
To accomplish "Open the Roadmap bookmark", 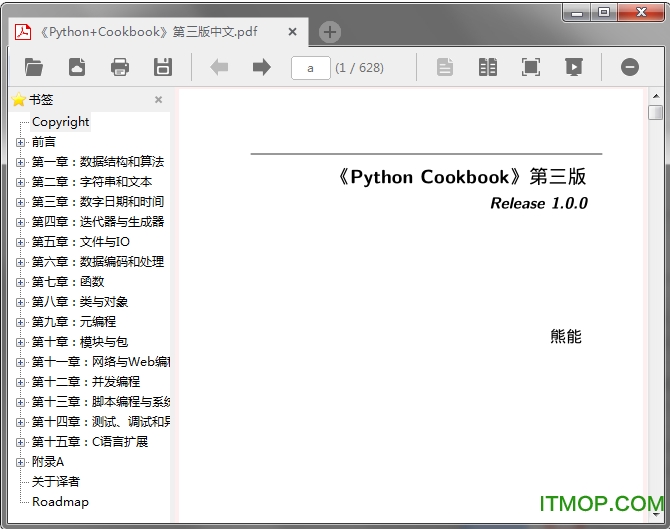I will pyautogui.click(x=60, y=502).
